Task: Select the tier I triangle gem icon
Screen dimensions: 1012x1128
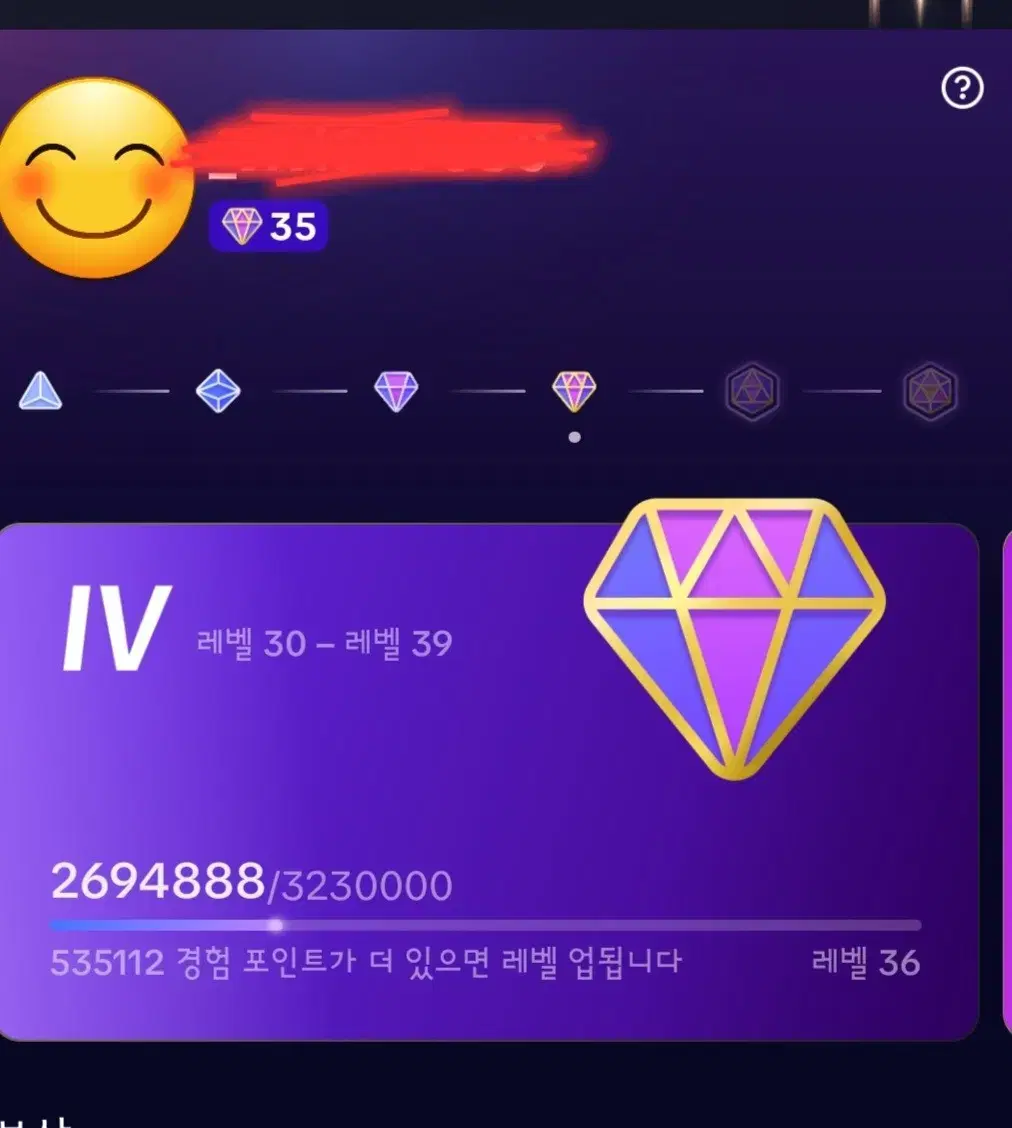Action: pyautogui.click(x=40, y=391)
